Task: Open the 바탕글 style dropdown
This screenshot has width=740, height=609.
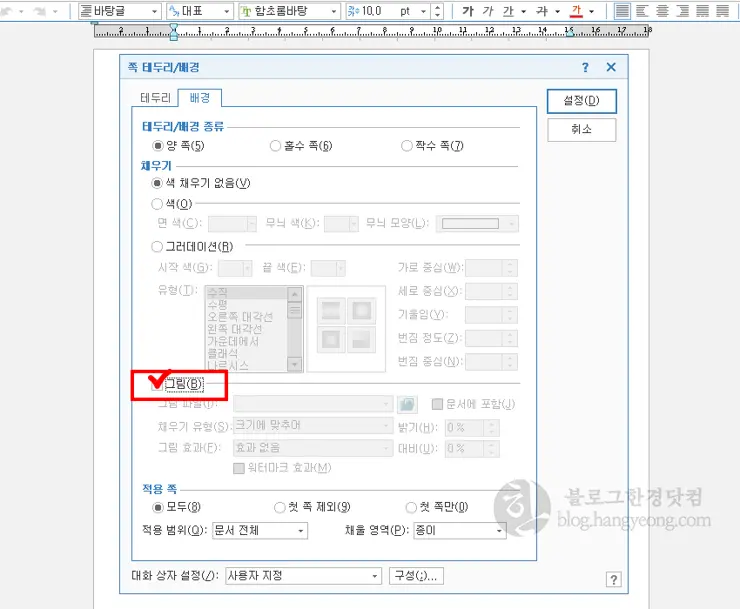Action: [x=119, y=11]
